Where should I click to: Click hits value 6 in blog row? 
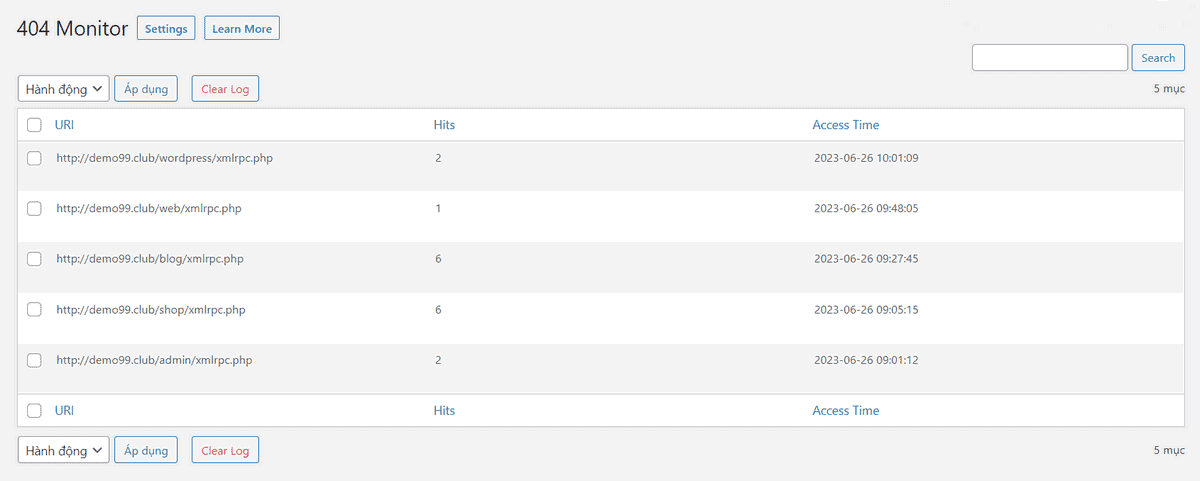[439, 259]
